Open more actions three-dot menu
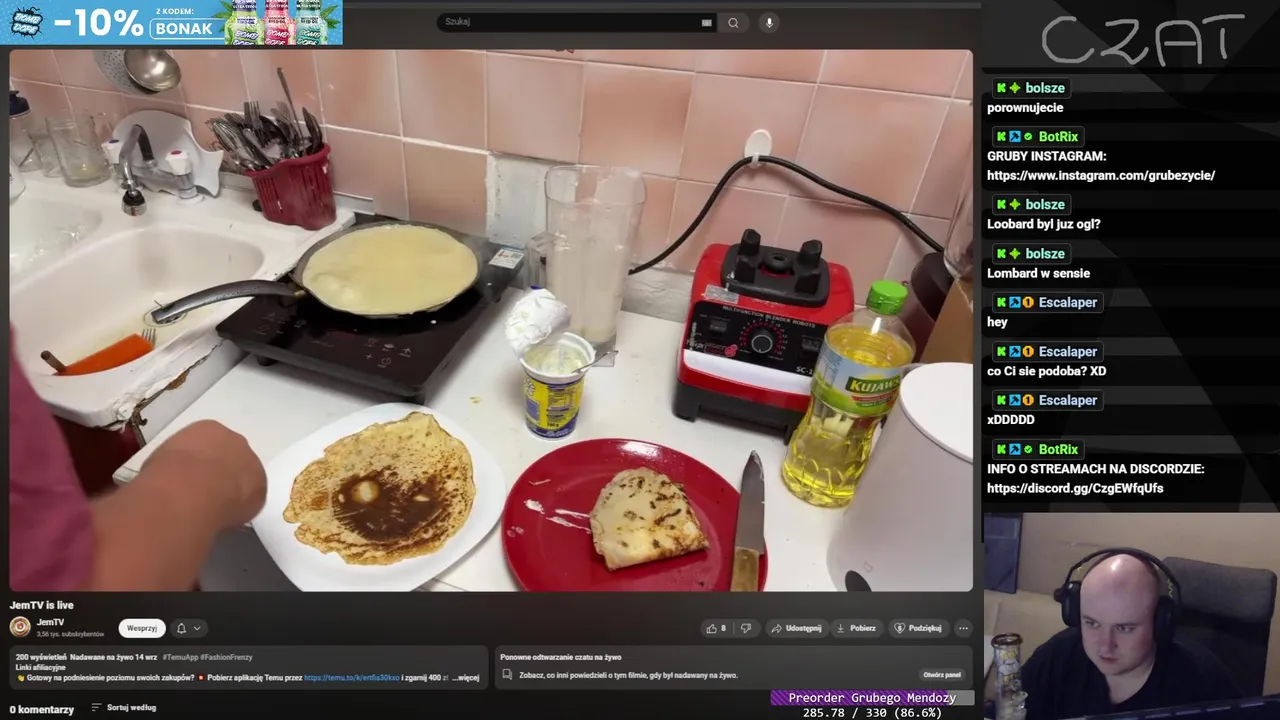 963,628
